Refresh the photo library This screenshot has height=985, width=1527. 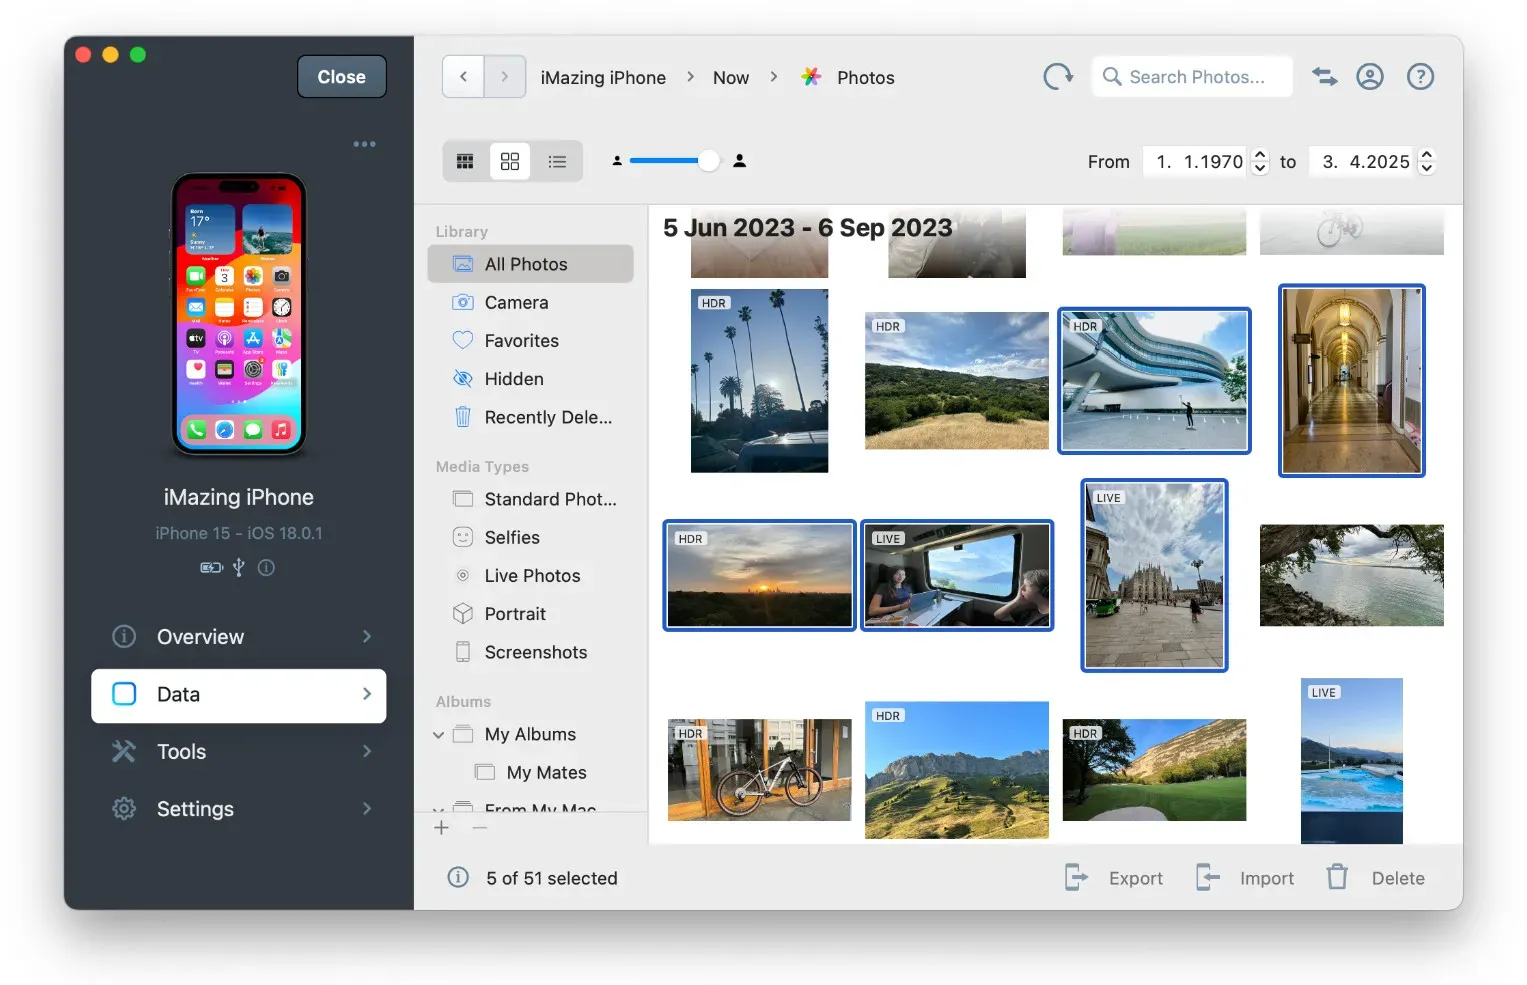pos(1057,76)
